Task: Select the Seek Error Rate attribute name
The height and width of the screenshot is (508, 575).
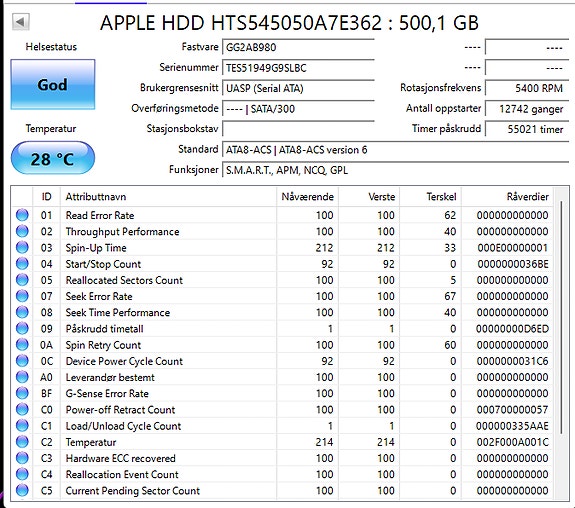Action: [99, 296]
